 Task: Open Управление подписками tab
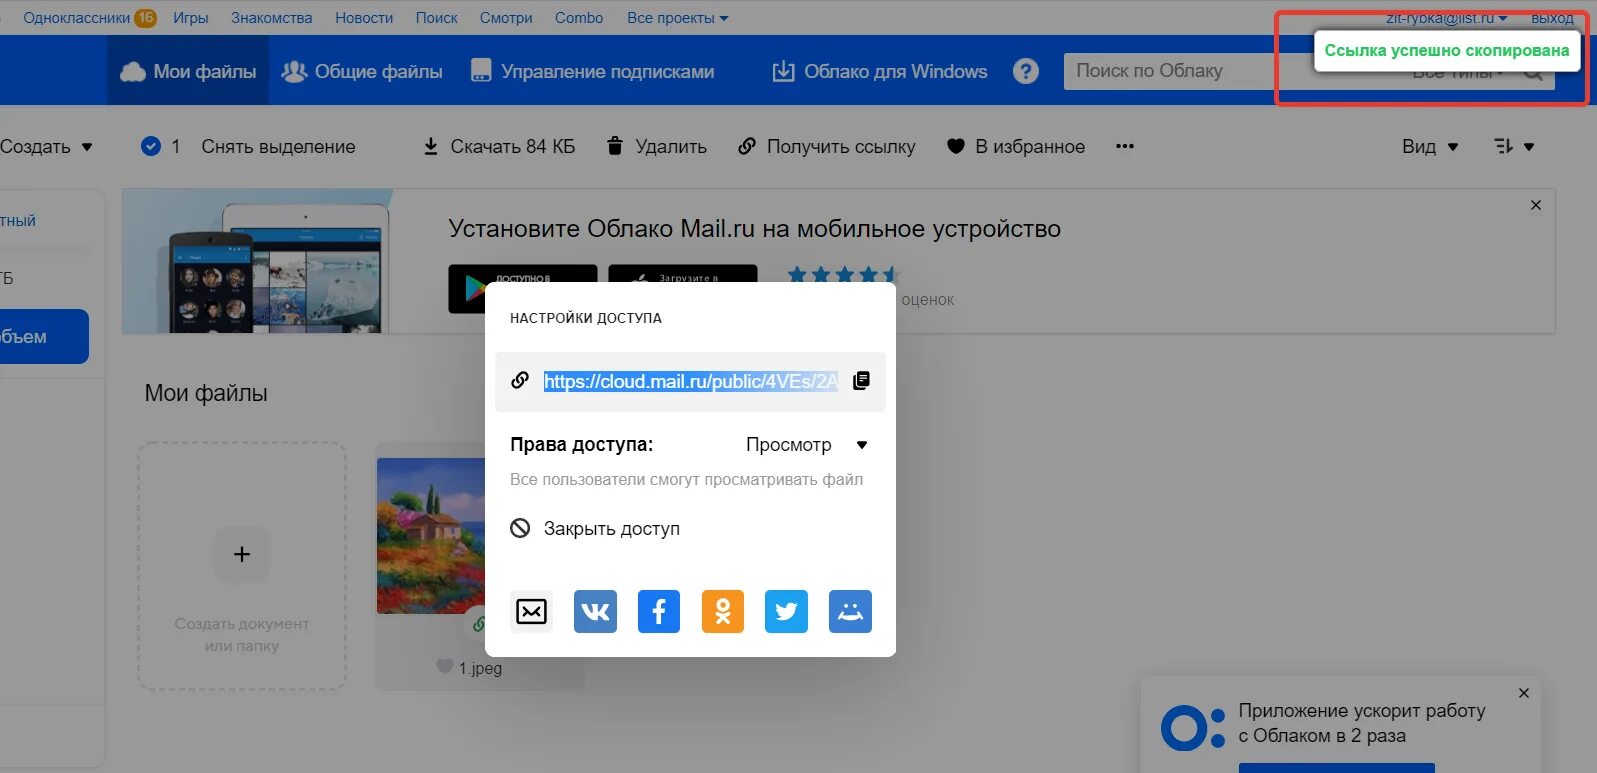(x=592, y=71)
